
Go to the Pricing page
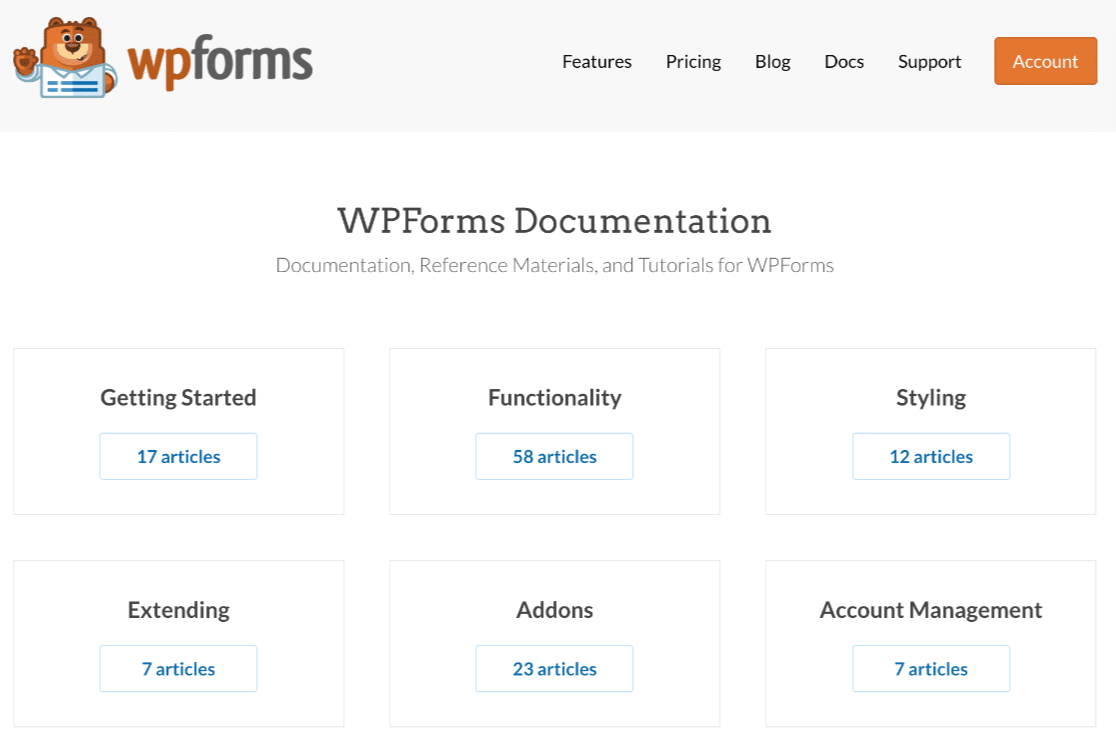[x=693, y=62]
